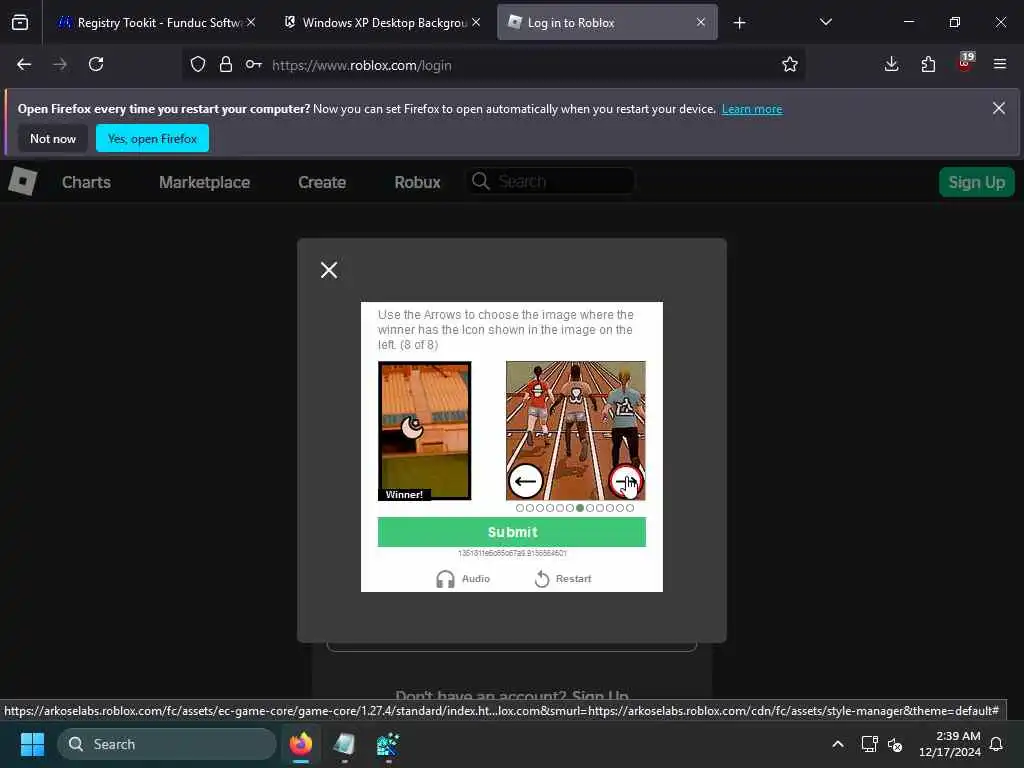This screenshot has width=1024, height=768.
Task: Show previous captcha image with left arrow
Action: click(526, 482)
